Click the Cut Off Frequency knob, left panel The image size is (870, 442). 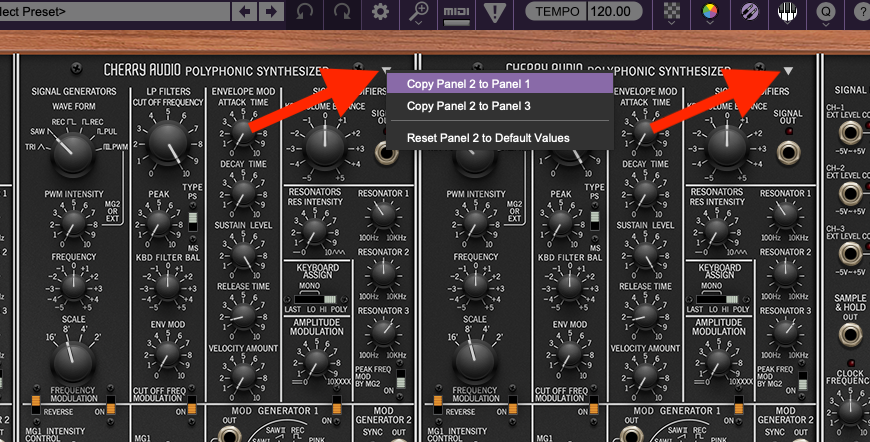pyautogui.click(x=169, y=143)
